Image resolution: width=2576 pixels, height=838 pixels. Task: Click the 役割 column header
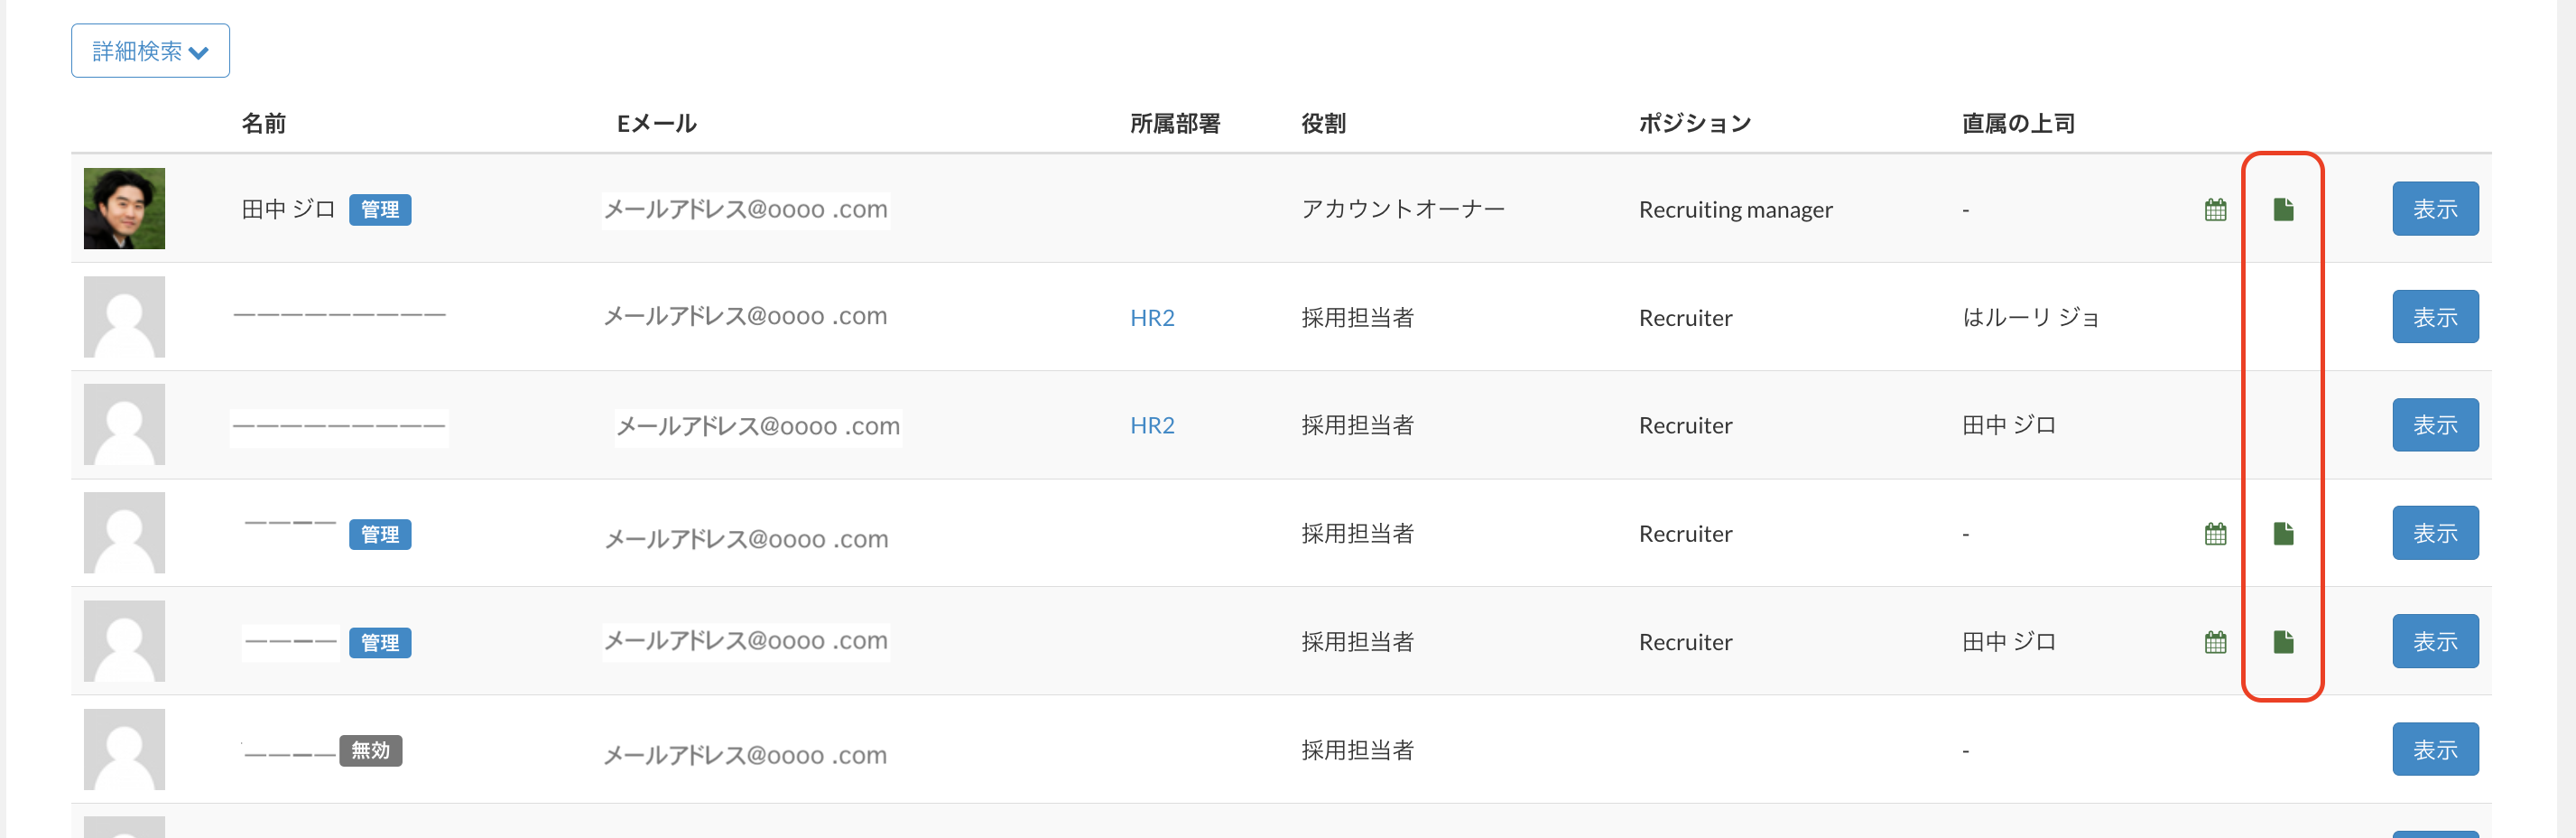[x=1323, y=123]
